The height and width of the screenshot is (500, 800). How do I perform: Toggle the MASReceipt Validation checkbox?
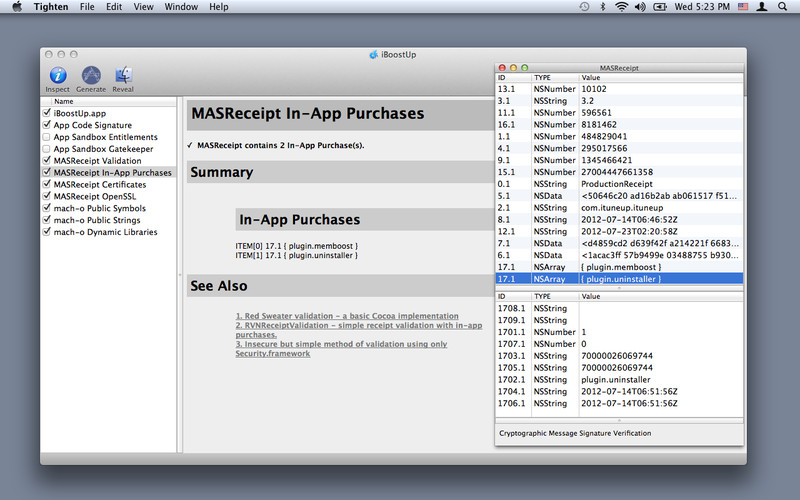(46, 160)
